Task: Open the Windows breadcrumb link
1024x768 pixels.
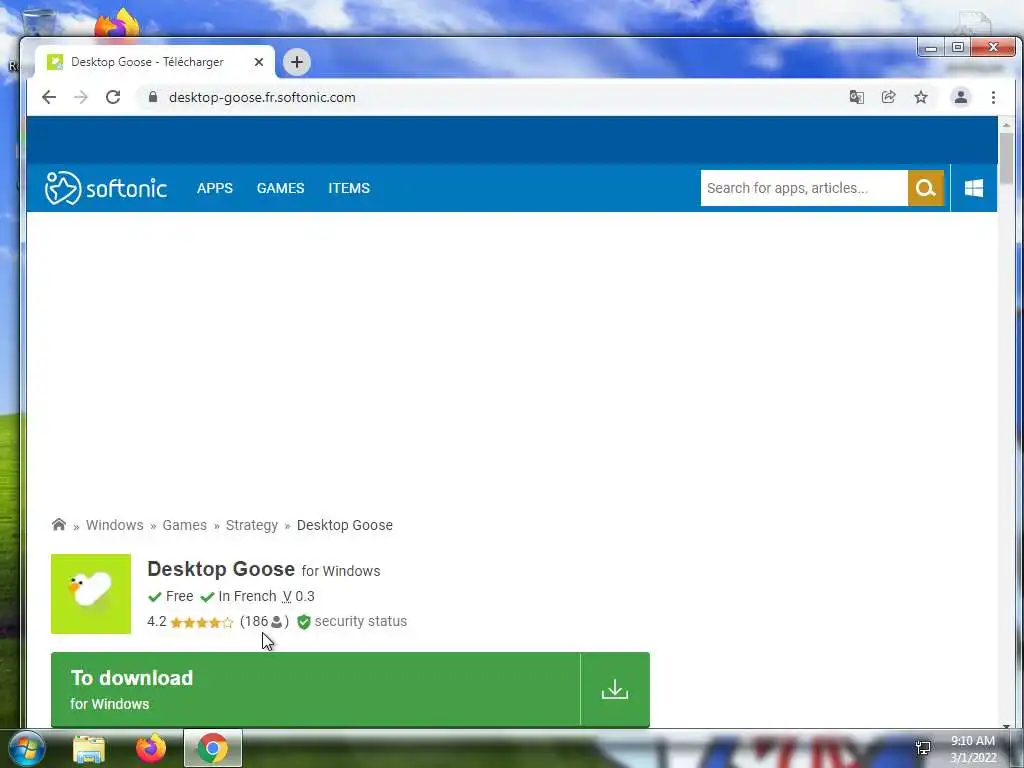Action: 114,525
